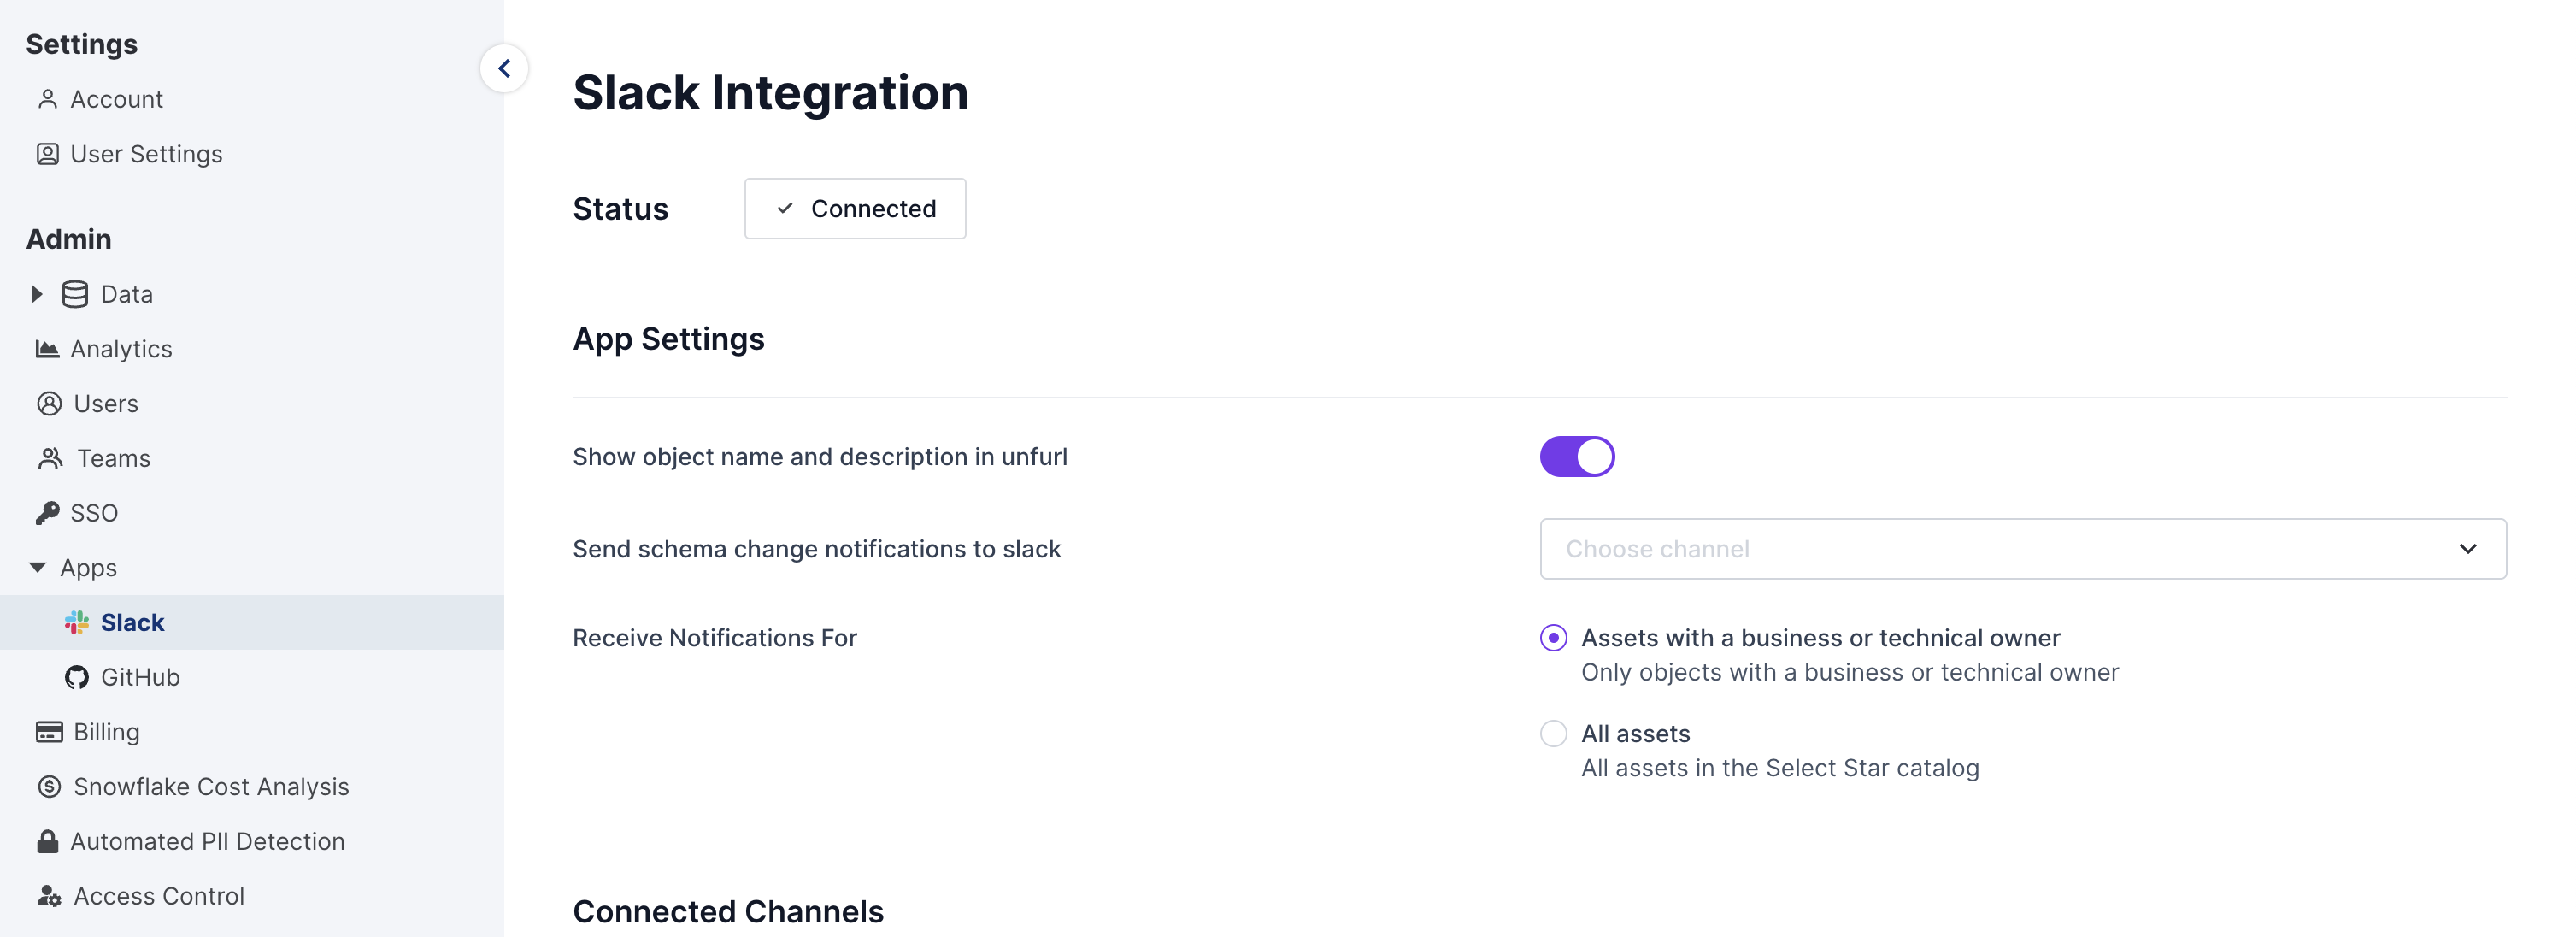Click the Automated PII Detection lock icon
Image resolution: width=2576 pixels, height=937 pixels.
pos(47,841)
